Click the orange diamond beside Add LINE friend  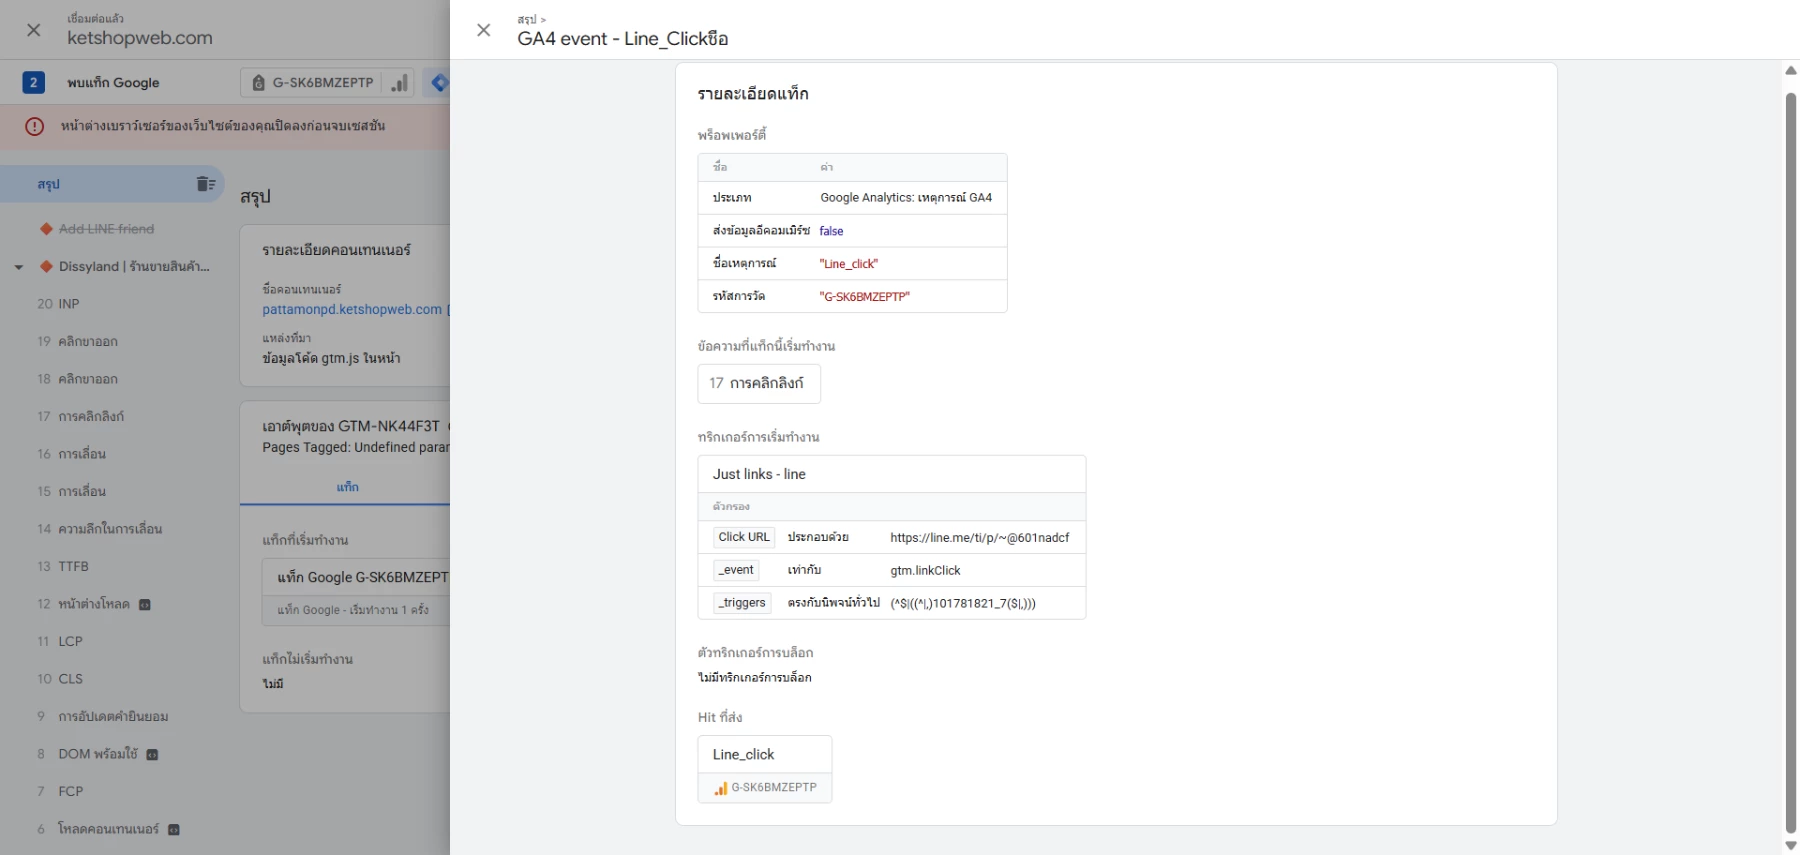[x=46, y=229]
